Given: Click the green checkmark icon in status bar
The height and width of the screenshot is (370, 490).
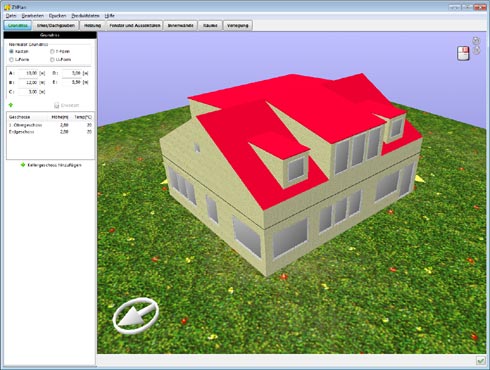Looking at the screenshot, I should [480, 360].
